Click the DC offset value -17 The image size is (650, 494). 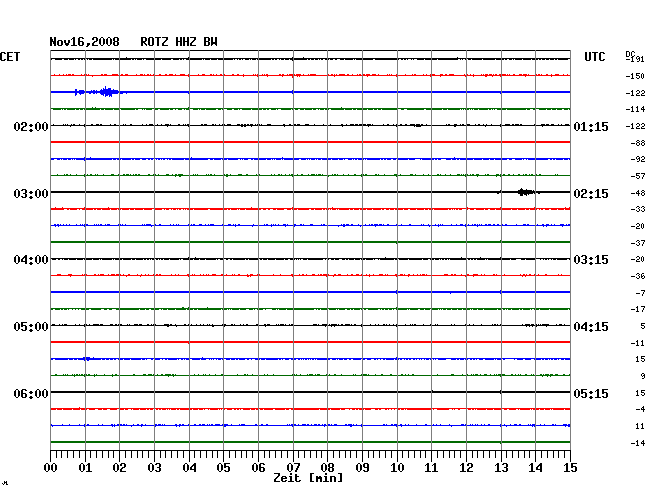[x=638, y=309]
